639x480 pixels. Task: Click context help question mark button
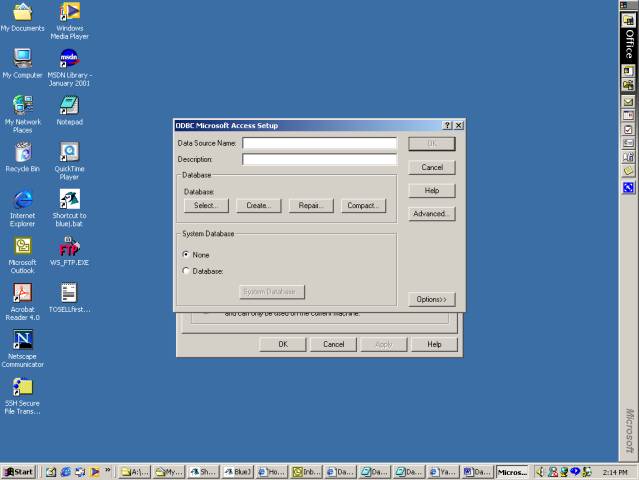point(447,126)
